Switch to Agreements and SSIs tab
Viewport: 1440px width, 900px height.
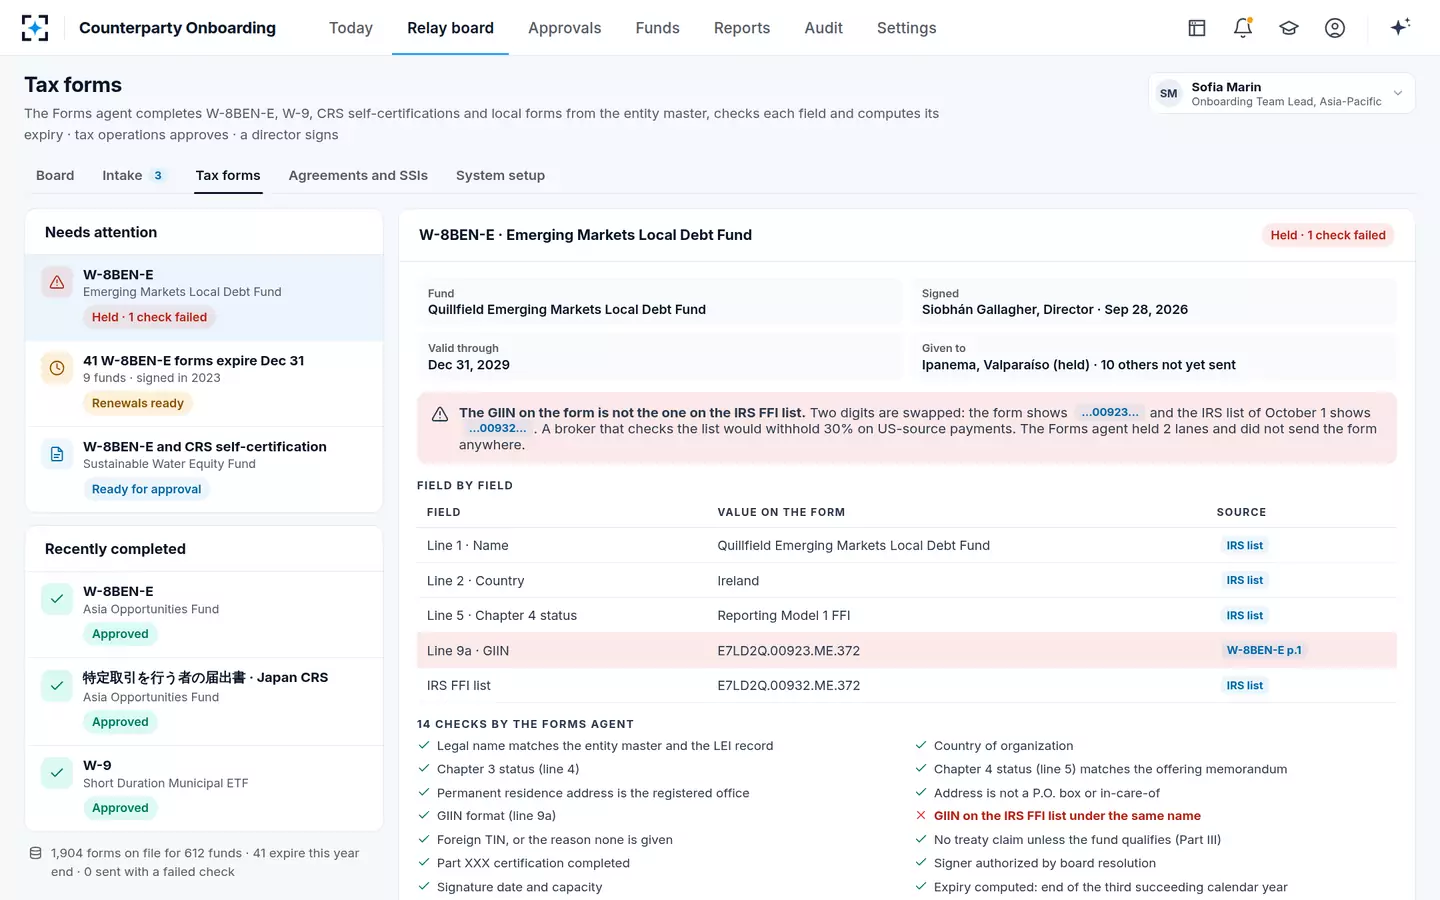(358, 175)
